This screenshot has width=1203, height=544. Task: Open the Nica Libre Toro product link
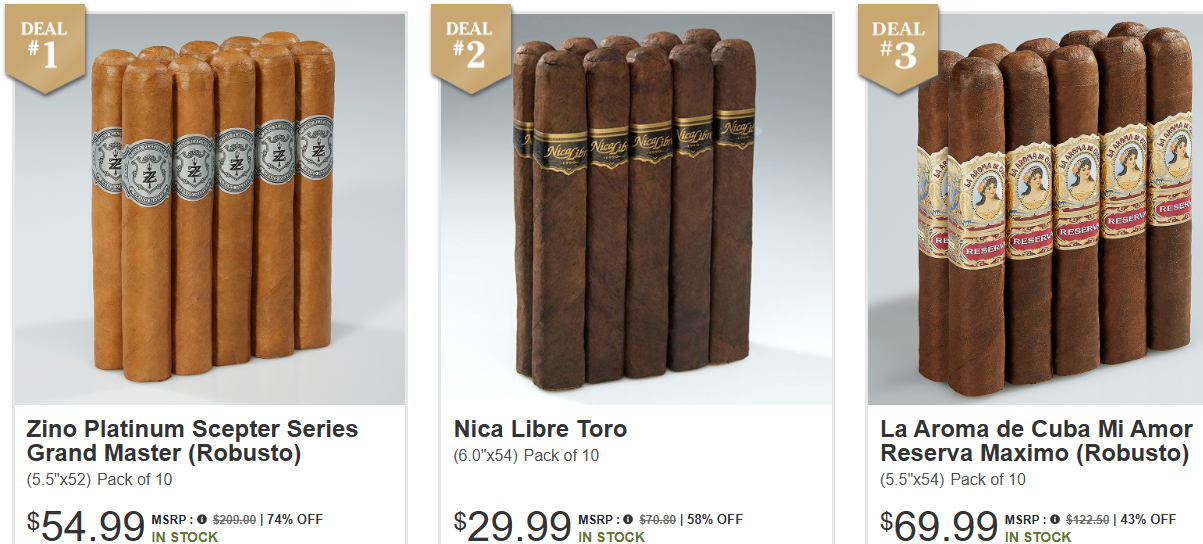click(x=540, y=430)
